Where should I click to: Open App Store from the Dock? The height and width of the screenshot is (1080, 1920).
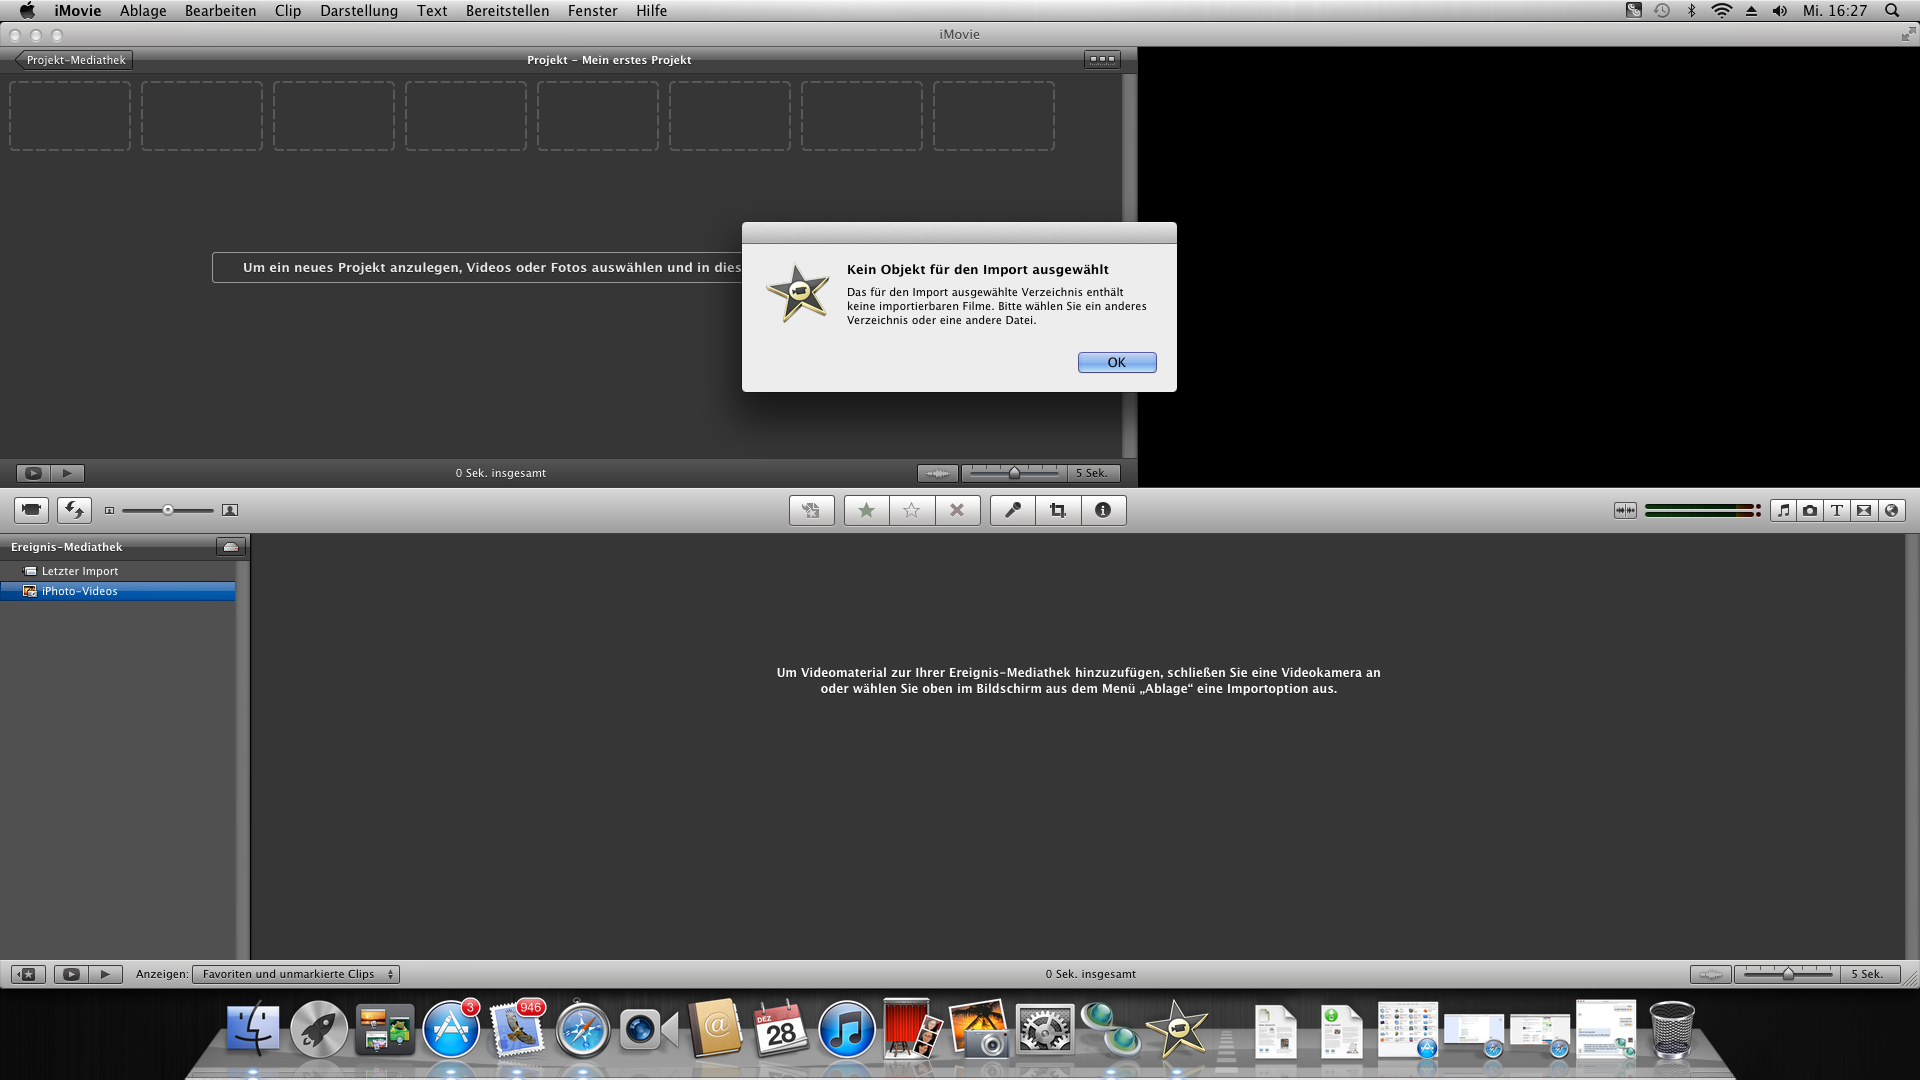(451, 1030)
